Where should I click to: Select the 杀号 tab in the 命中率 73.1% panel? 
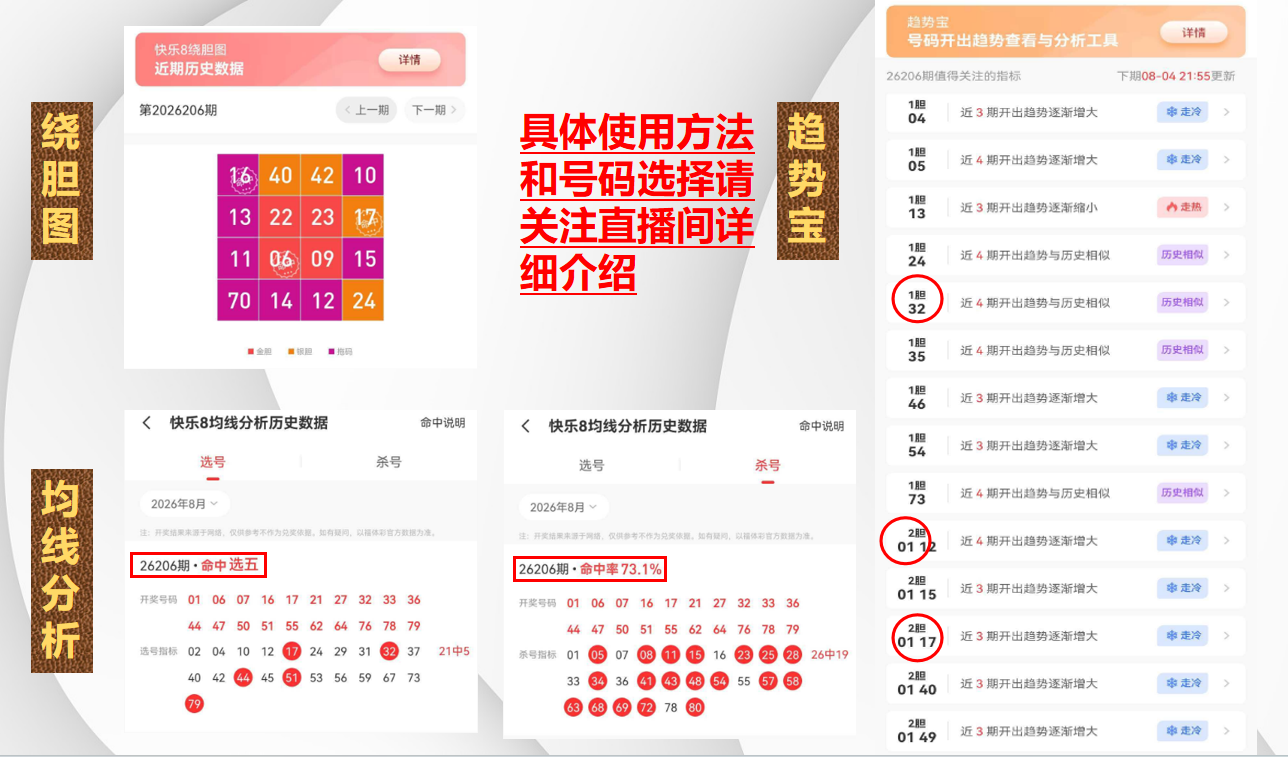[x=768, y=465]
